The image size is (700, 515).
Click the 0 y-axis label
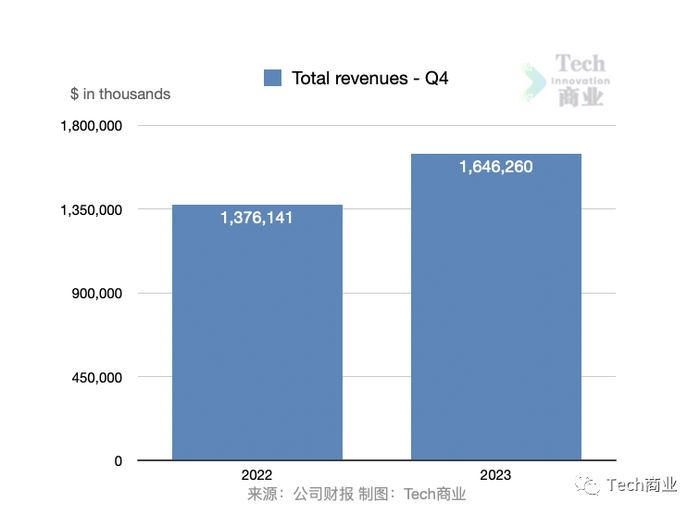pos(118,461)
